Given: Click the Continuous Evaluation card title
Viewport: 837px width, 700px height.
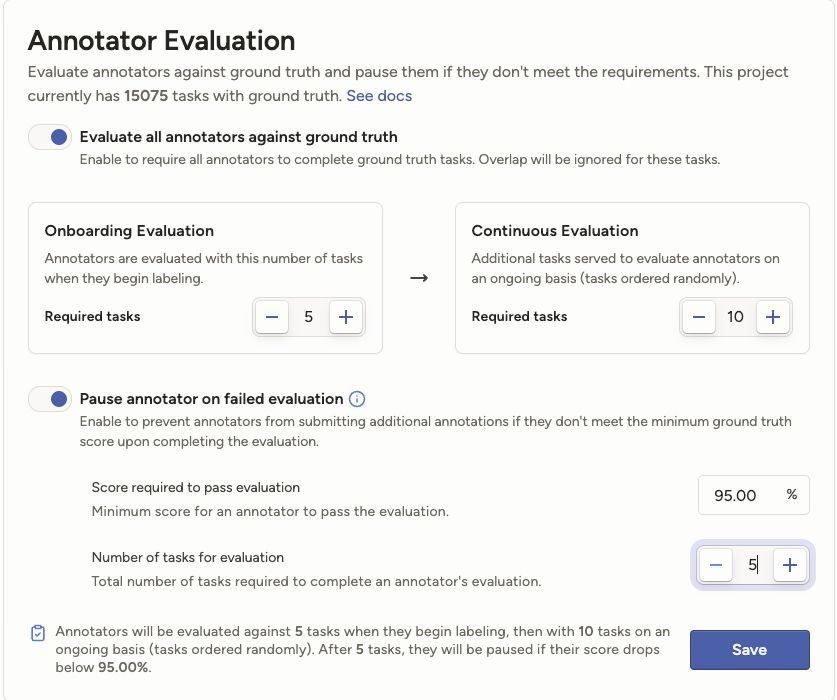Looking at the screenshot, I should point(555,230).
